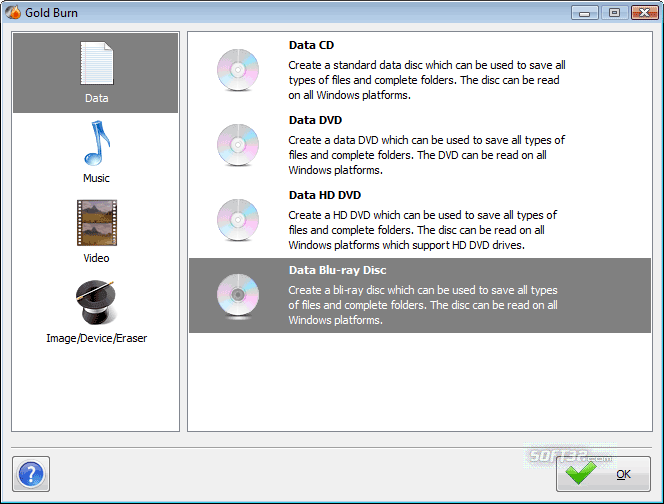Image resolution: width=664 pixels, height=504 pixels.
Task: Choose the Video filmstrip icon
Action: point(97,223)
